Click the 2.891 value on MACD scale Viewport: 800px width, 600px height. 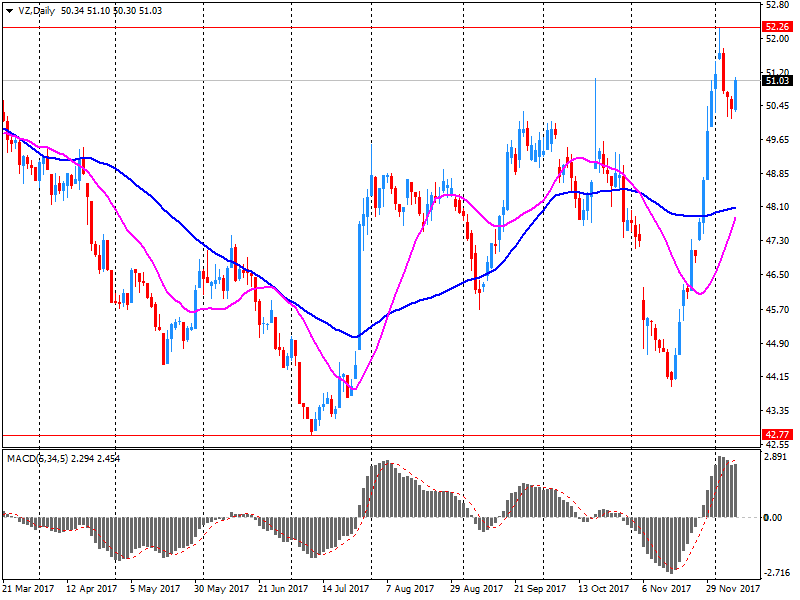pos(775,455)
